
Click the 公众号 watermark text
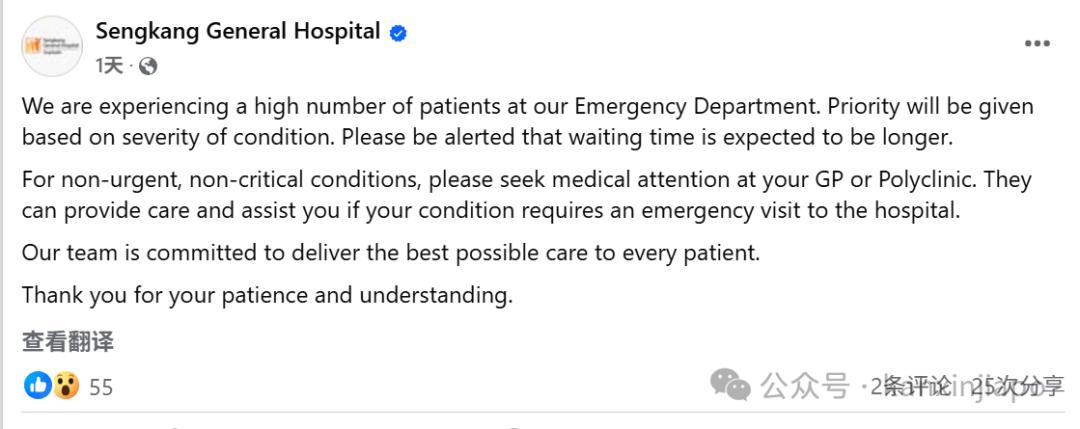(804, 386)
